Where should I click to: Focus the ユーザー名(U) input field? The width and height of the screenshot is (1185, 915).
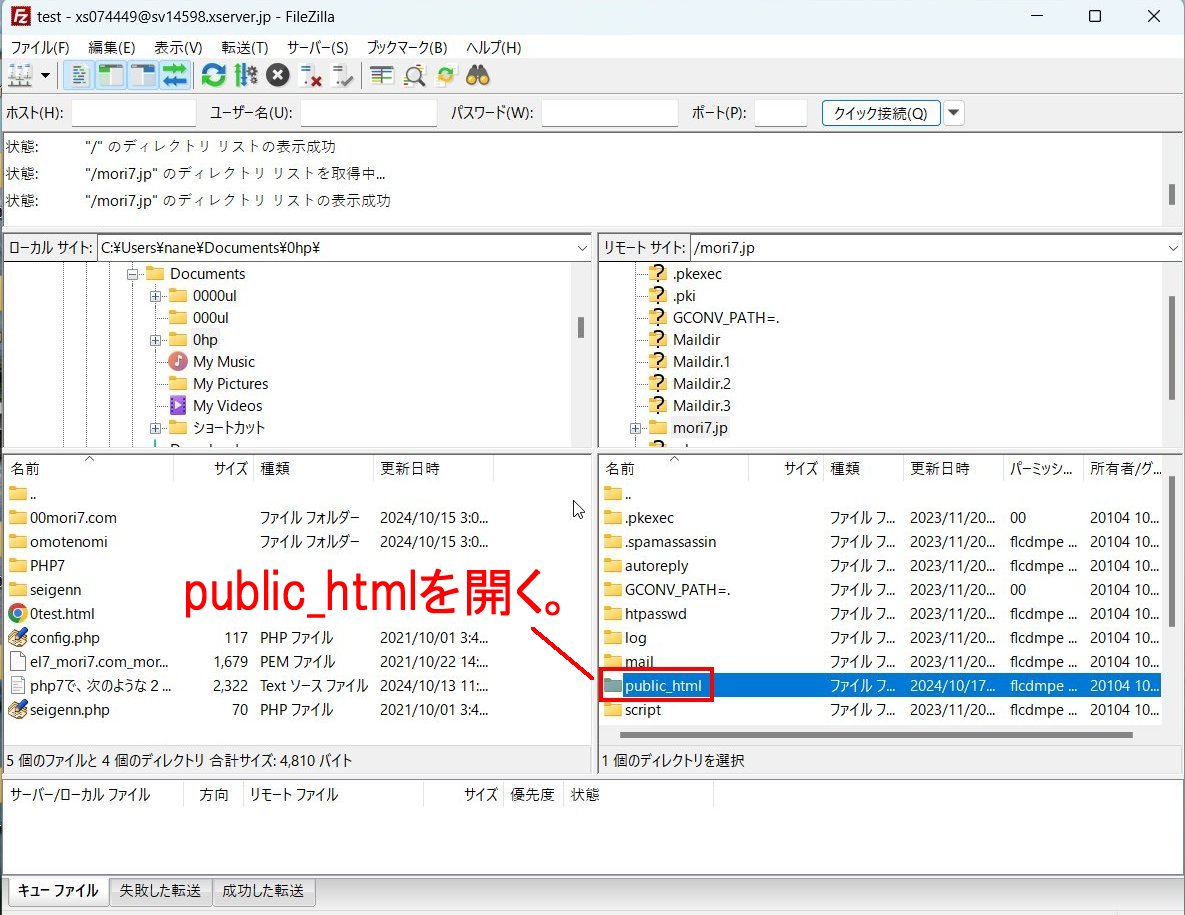369,113
